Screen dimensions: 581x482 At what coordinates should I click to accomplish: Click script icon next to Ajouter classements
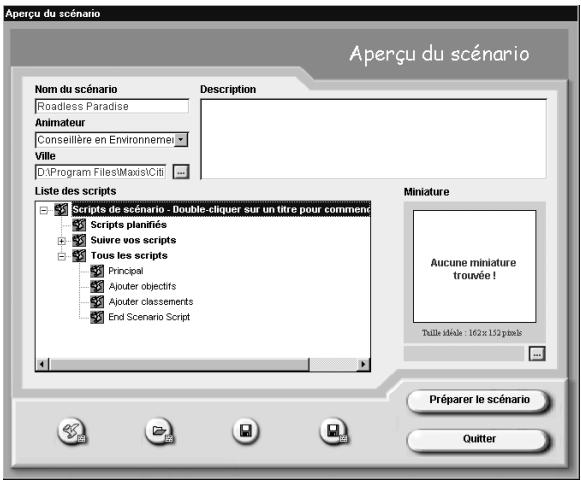coord(97,302)
